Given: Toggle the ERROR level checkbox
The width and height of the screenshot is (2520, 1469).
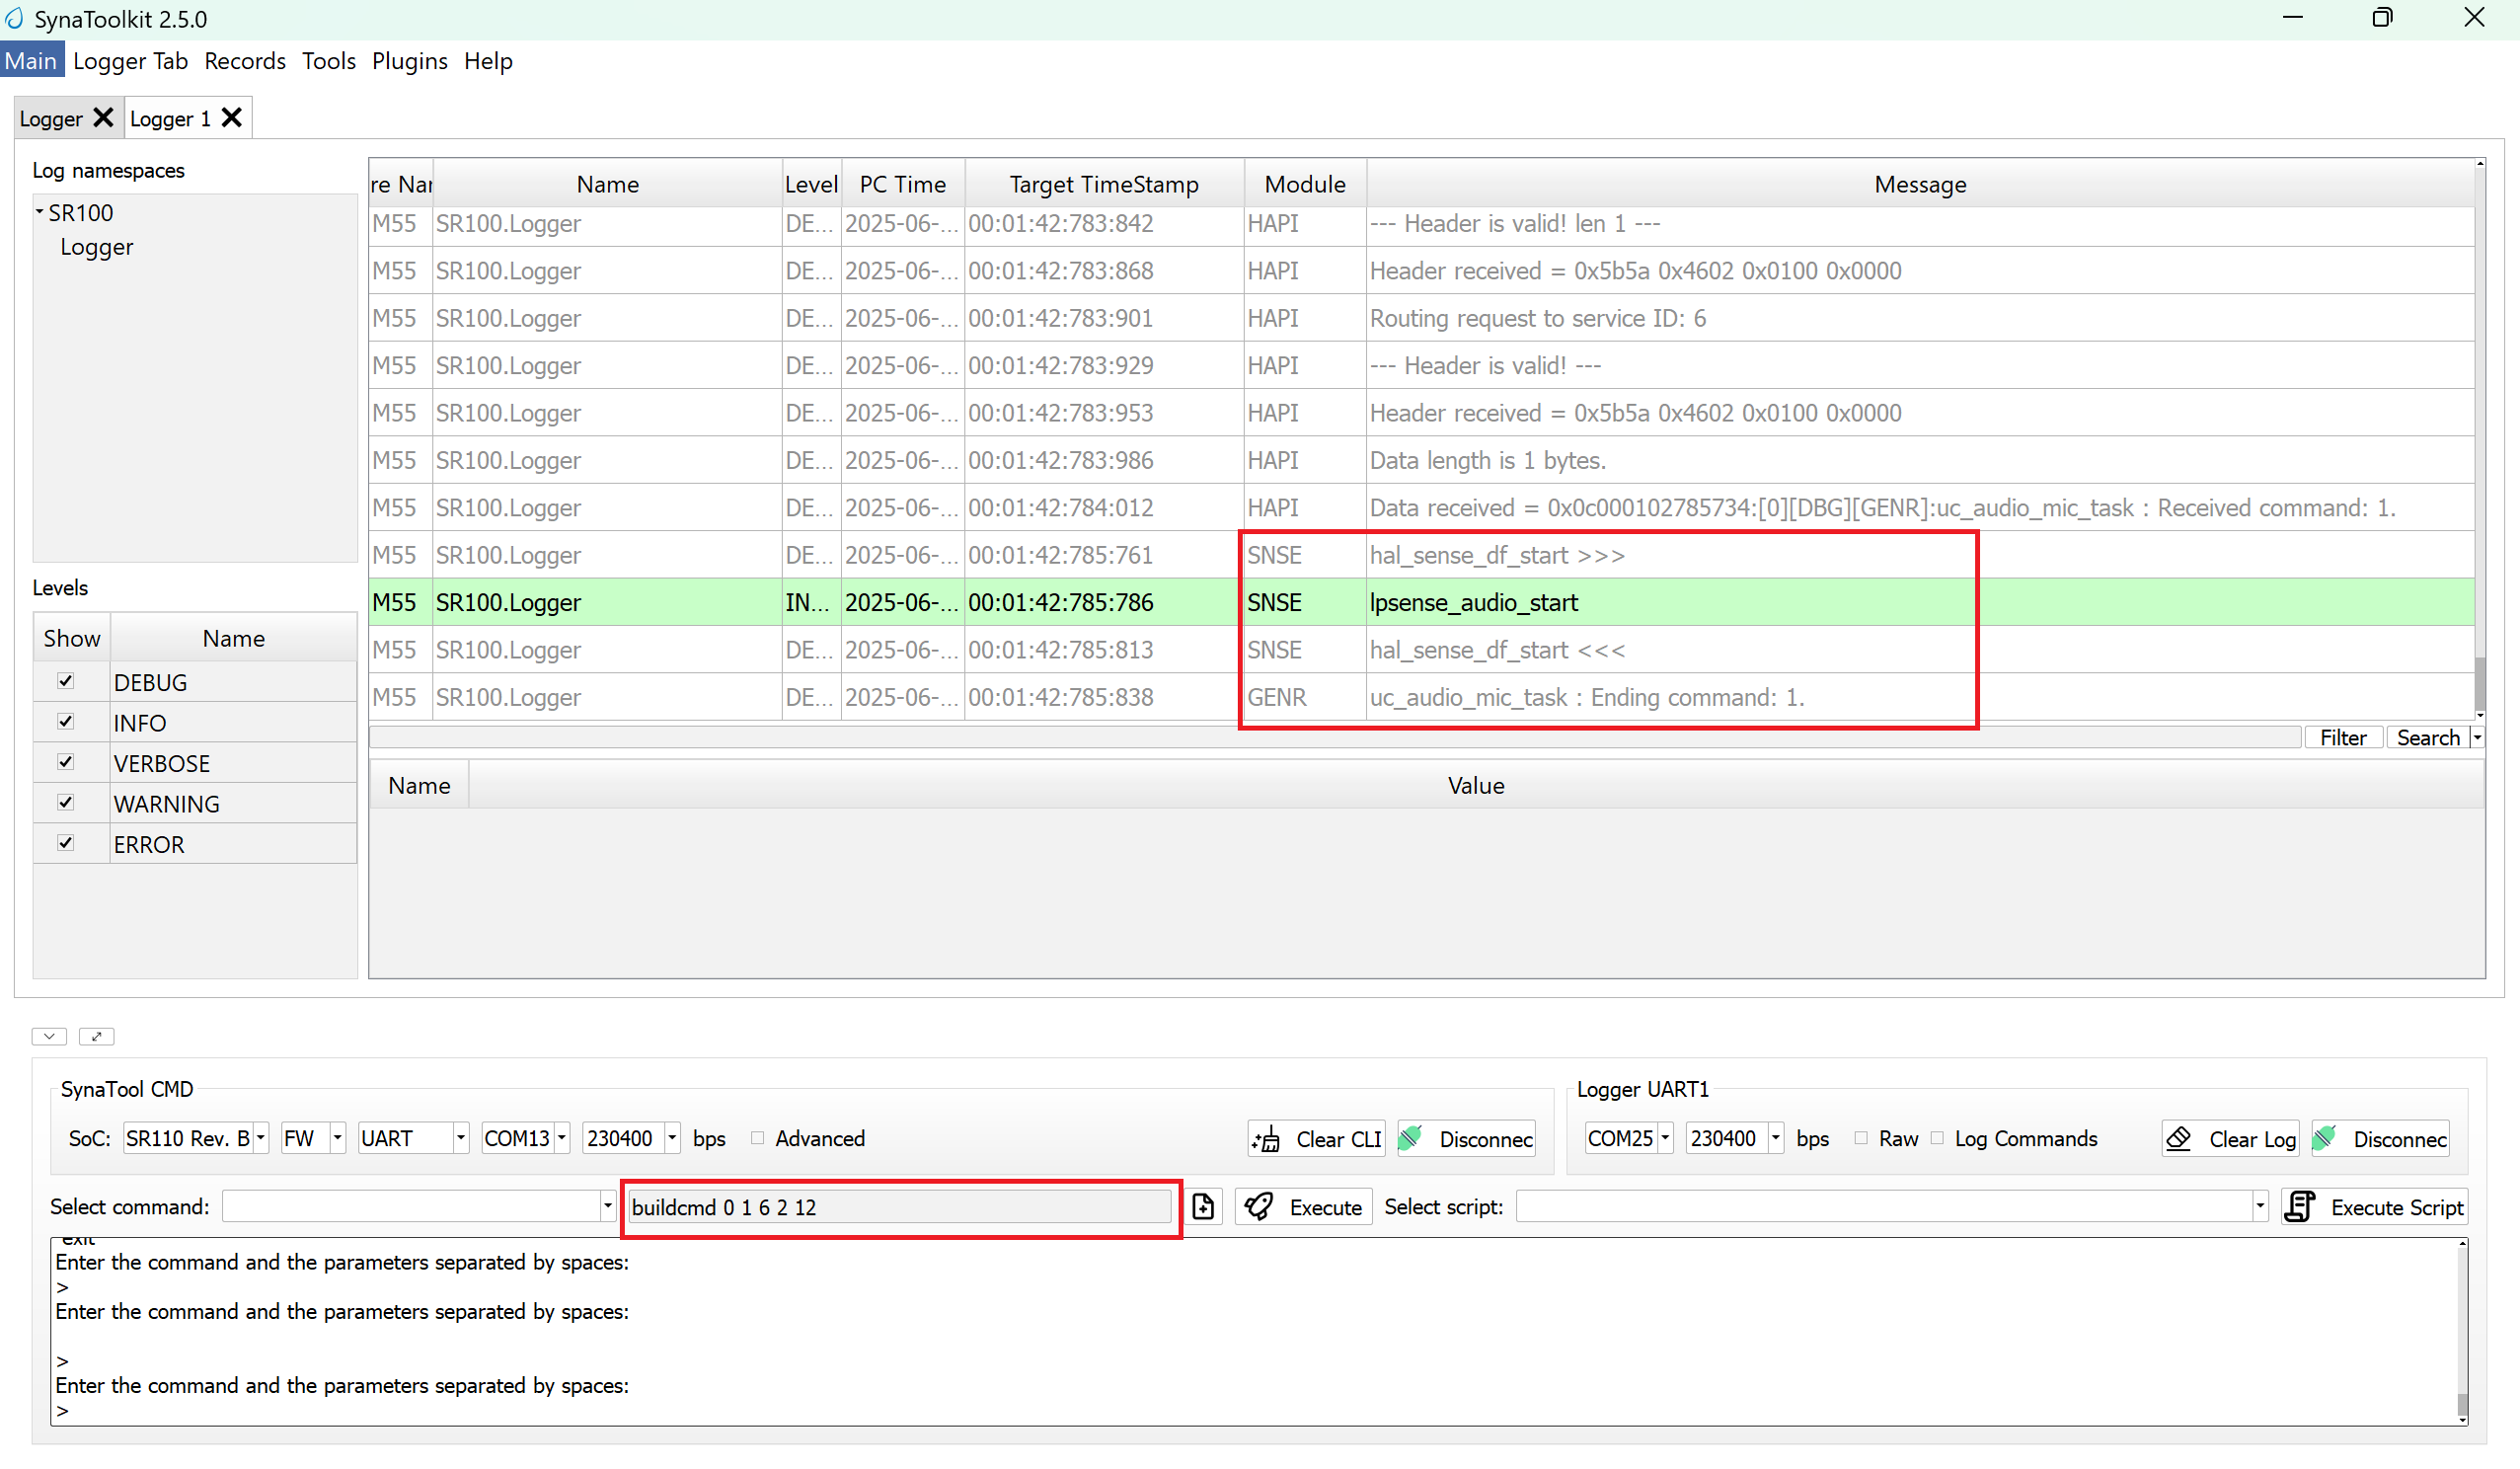Looking at the screenshot, I should (66, 842).
